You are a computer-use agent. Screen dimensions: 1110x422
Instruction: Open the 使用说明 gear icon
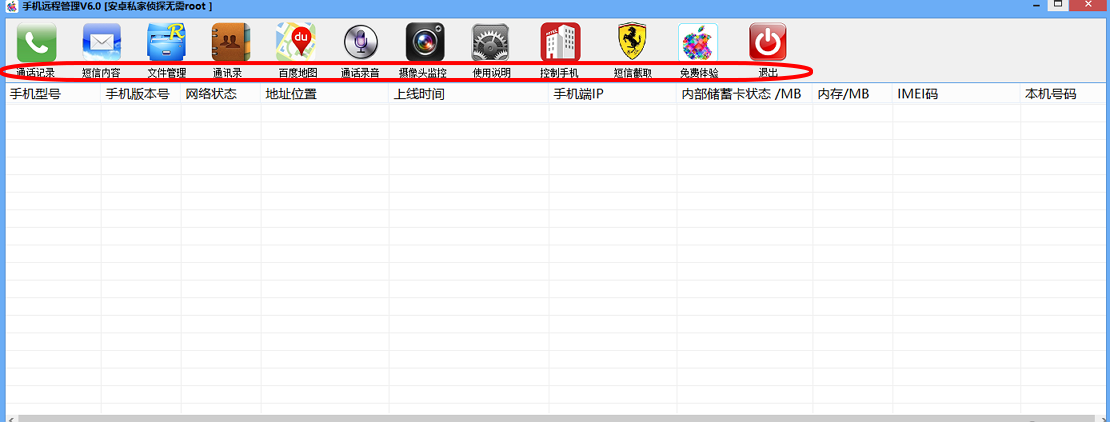tap(491, 42)
